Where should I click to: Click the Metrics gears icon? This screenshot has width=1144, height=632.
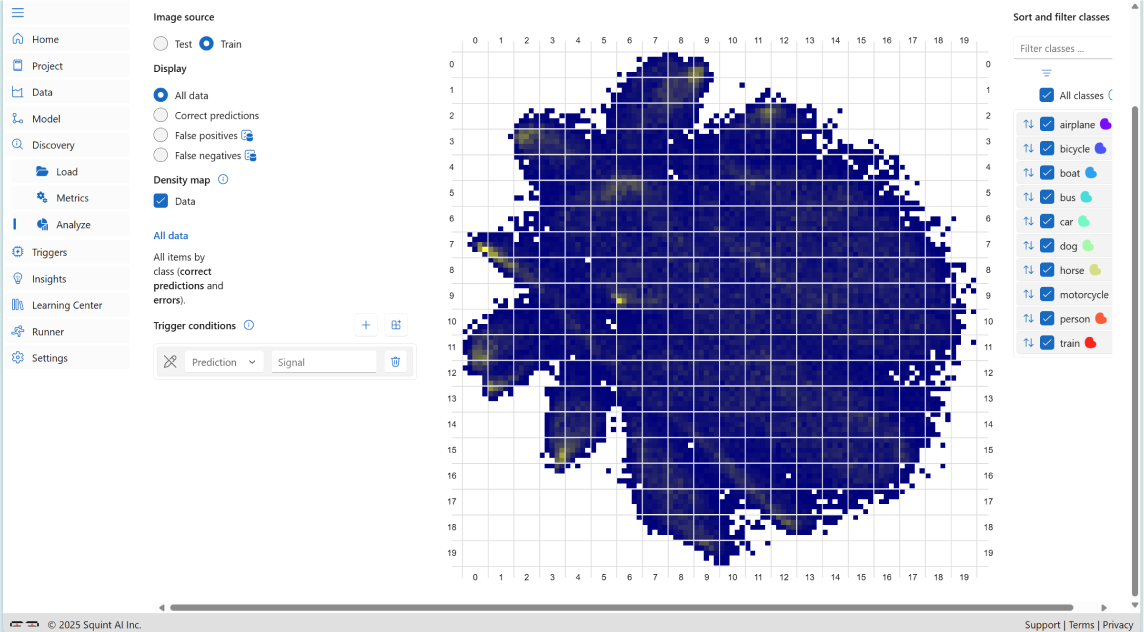42,198
